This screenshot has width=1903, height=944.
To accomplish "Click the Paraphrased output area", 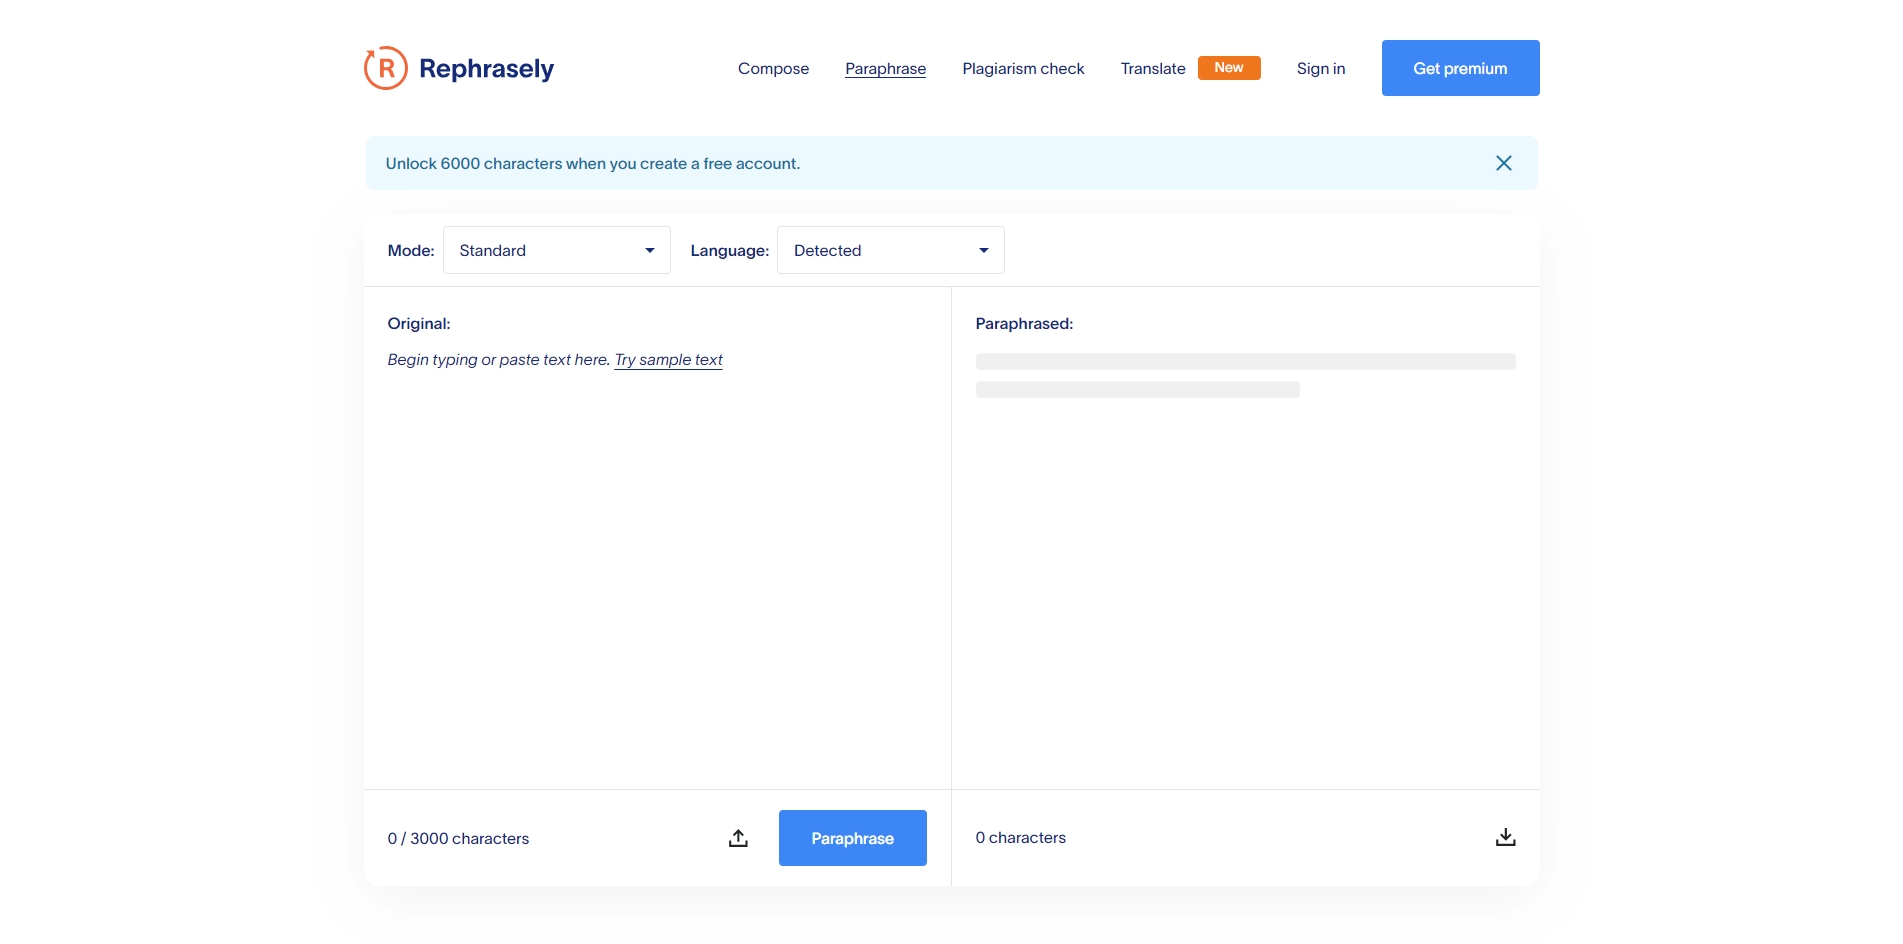I will [x=1245, y=560].
